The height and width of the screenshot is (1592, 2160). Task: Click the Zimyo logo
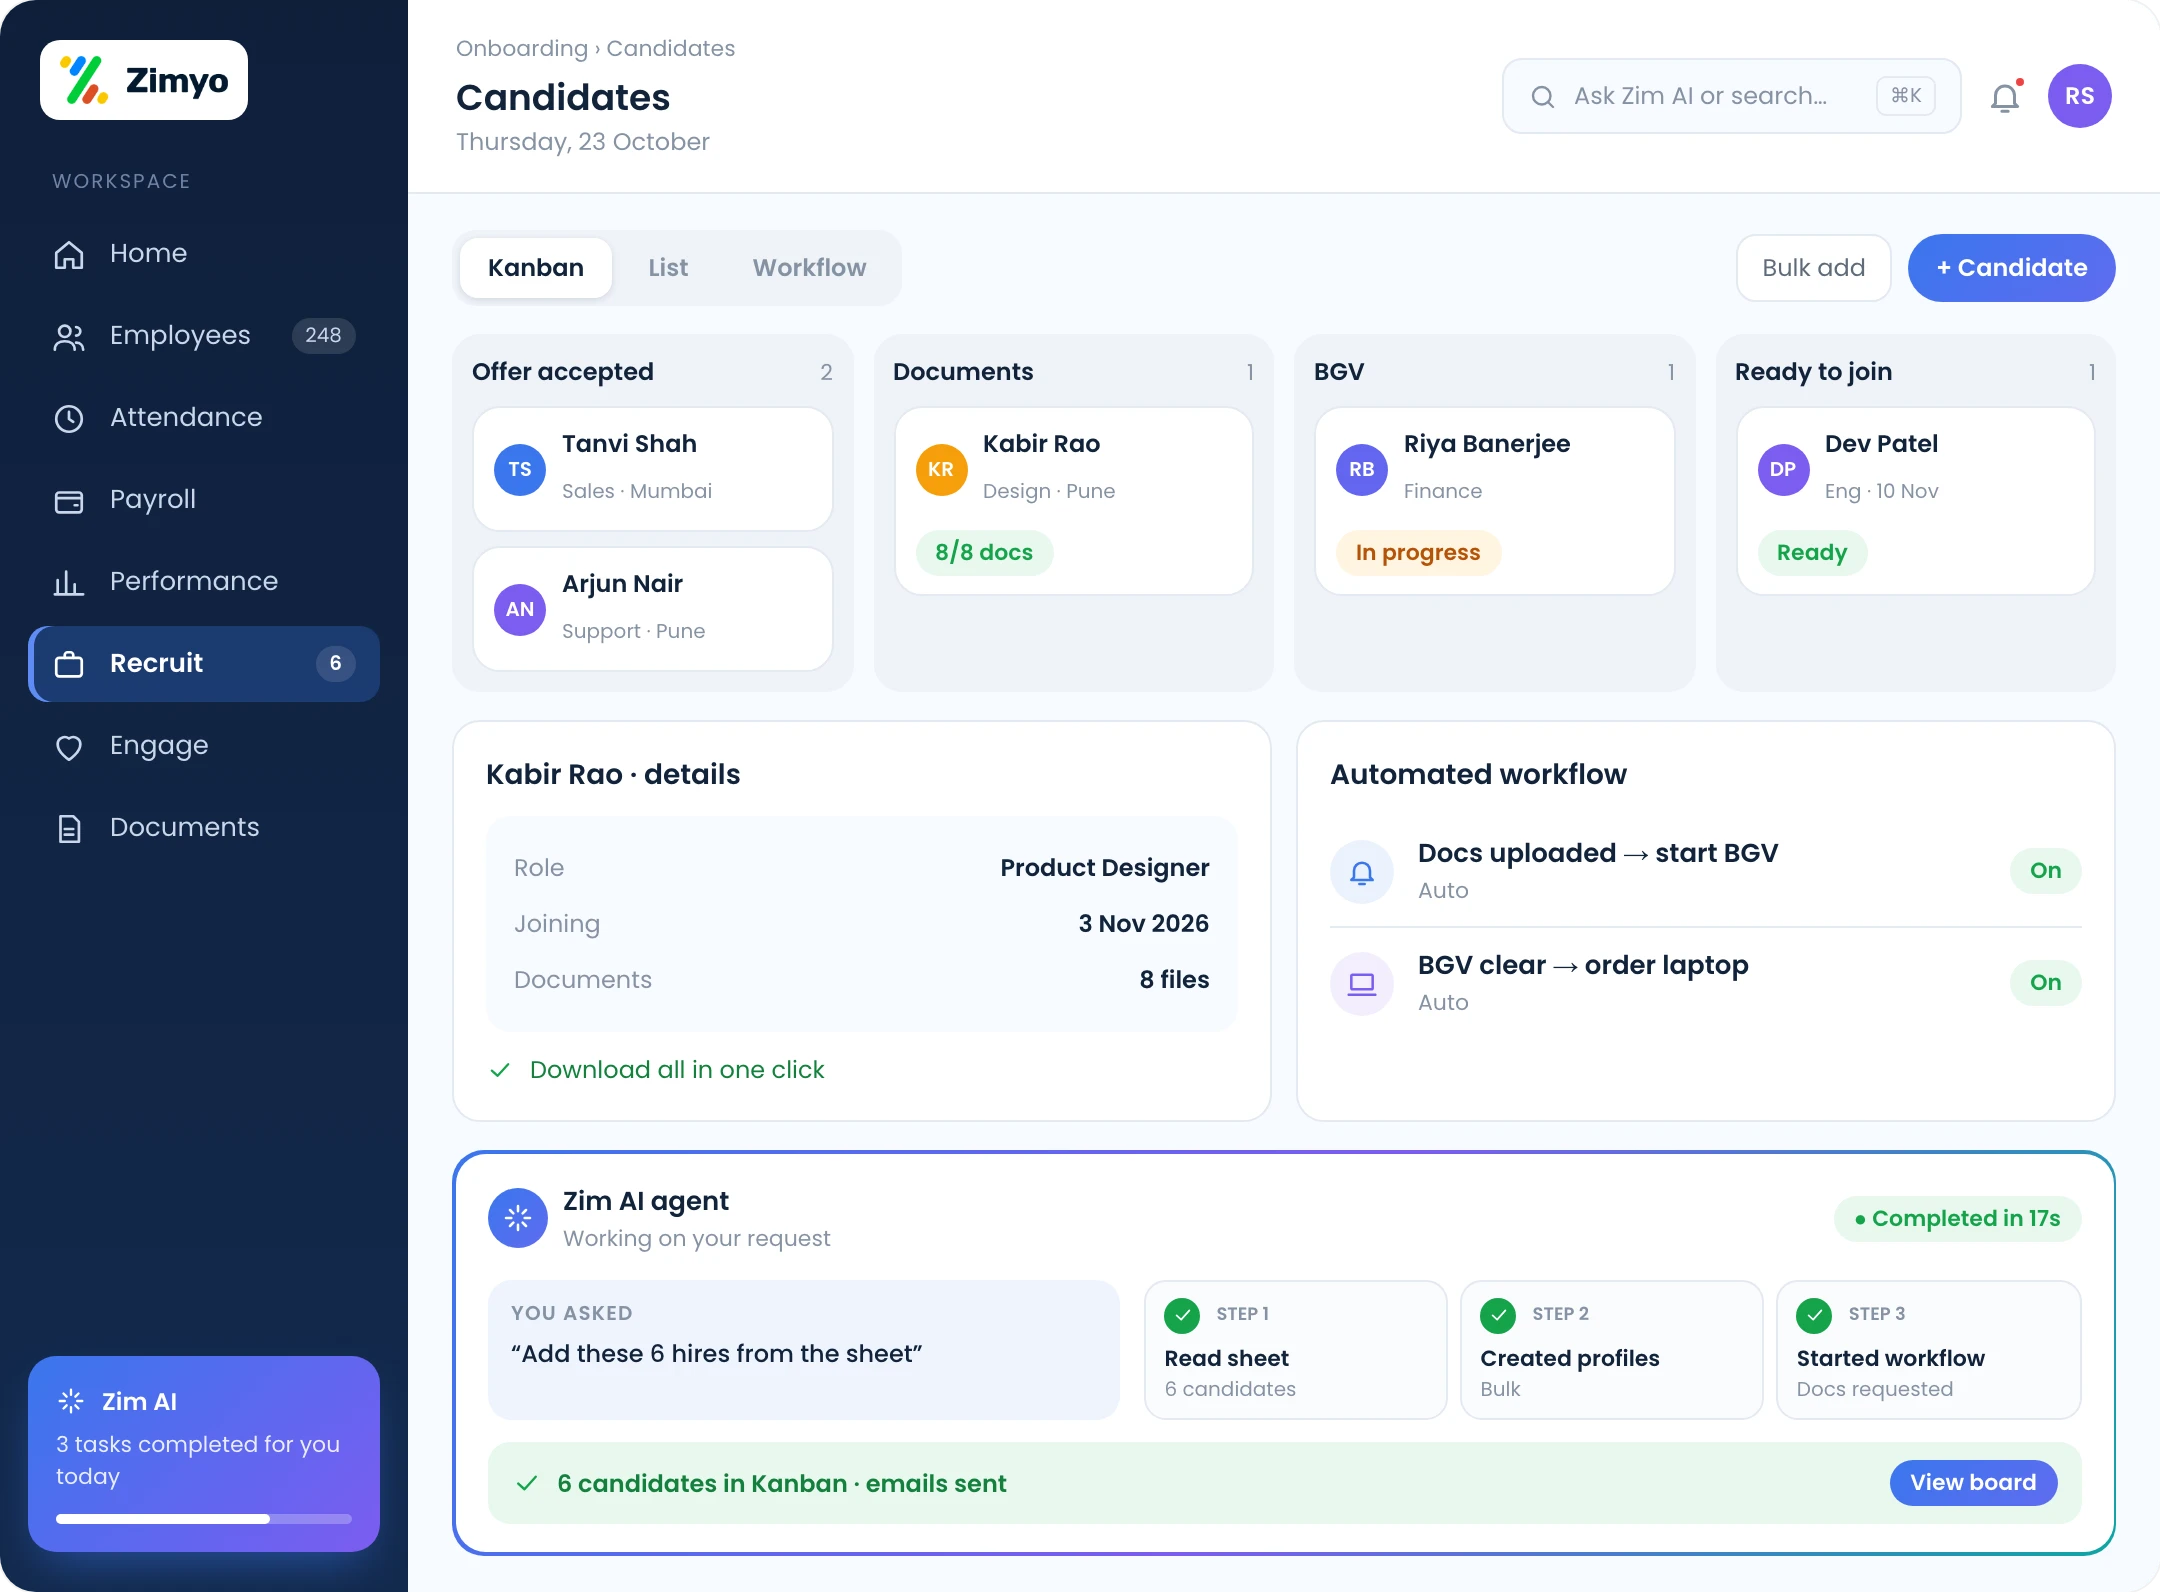point(144,80)
